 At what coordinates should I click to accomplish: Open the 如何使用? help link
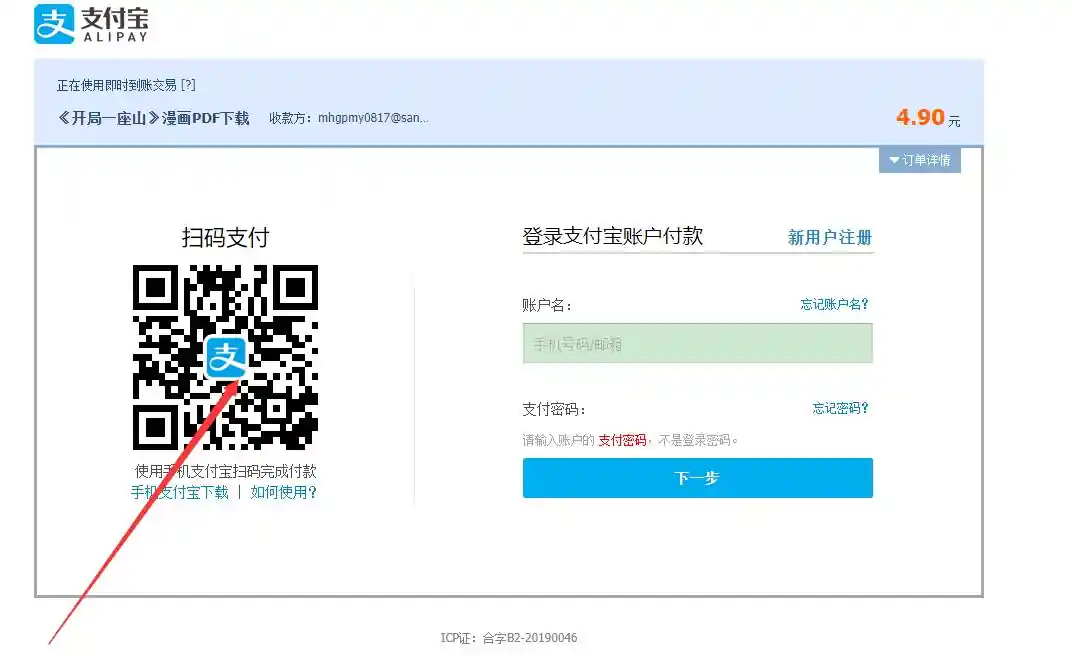pos(284,492)
